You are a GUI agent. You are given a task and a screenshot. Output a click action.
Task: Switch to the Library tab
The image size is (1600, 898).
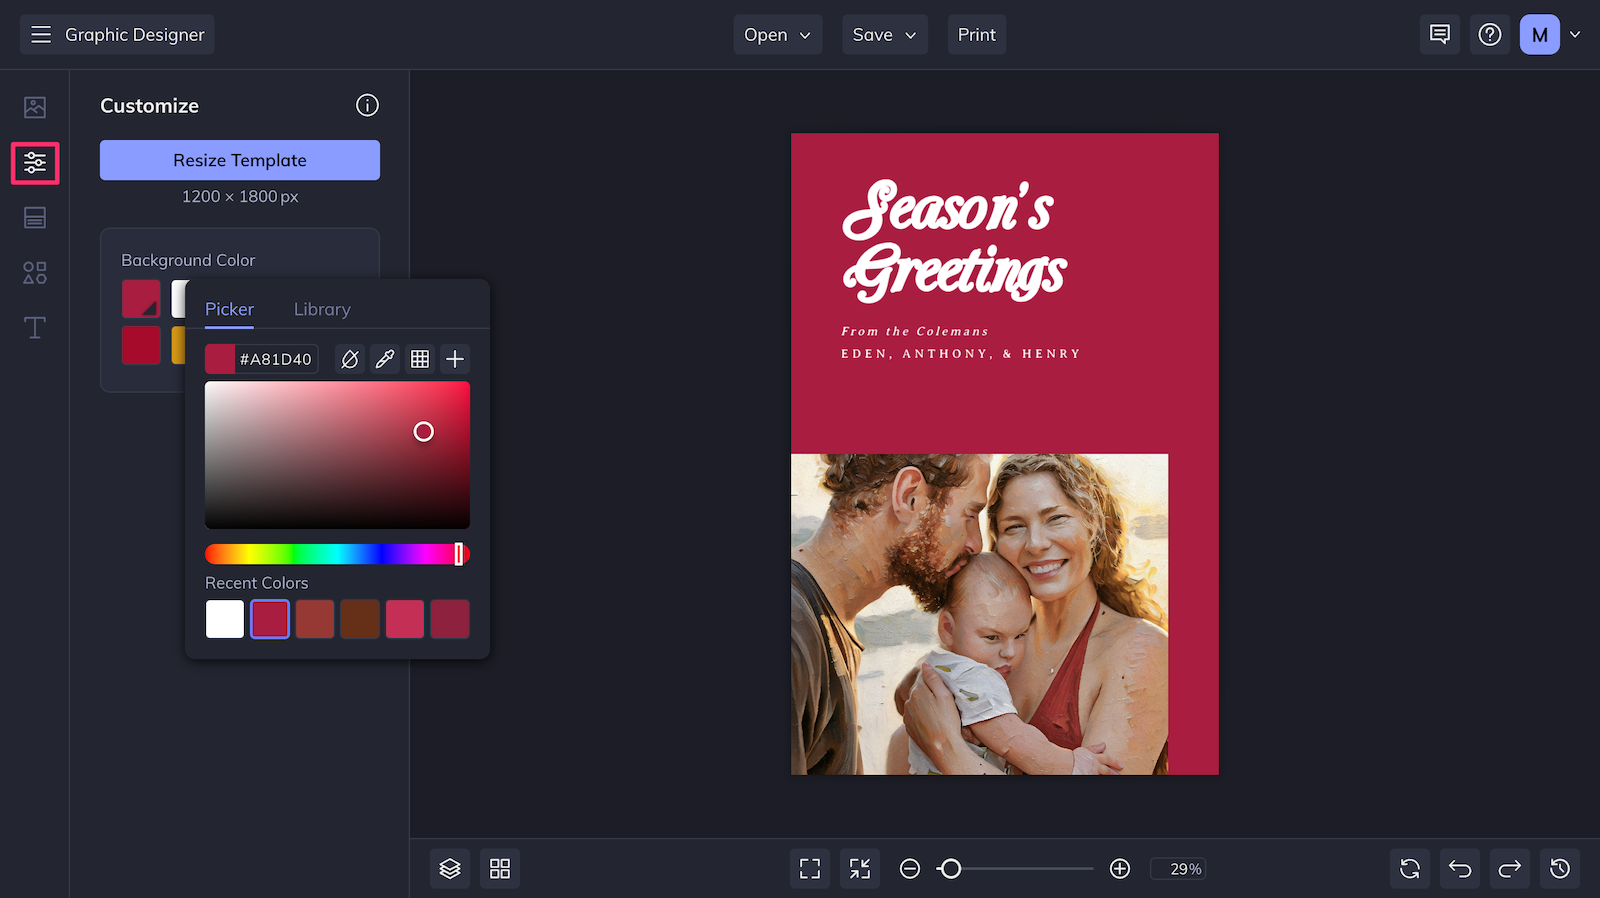(322, 309)
